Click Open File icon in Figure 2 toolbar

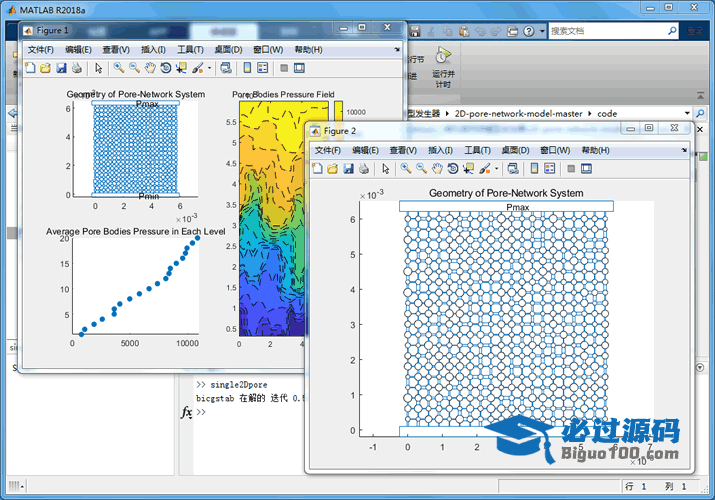332,169
